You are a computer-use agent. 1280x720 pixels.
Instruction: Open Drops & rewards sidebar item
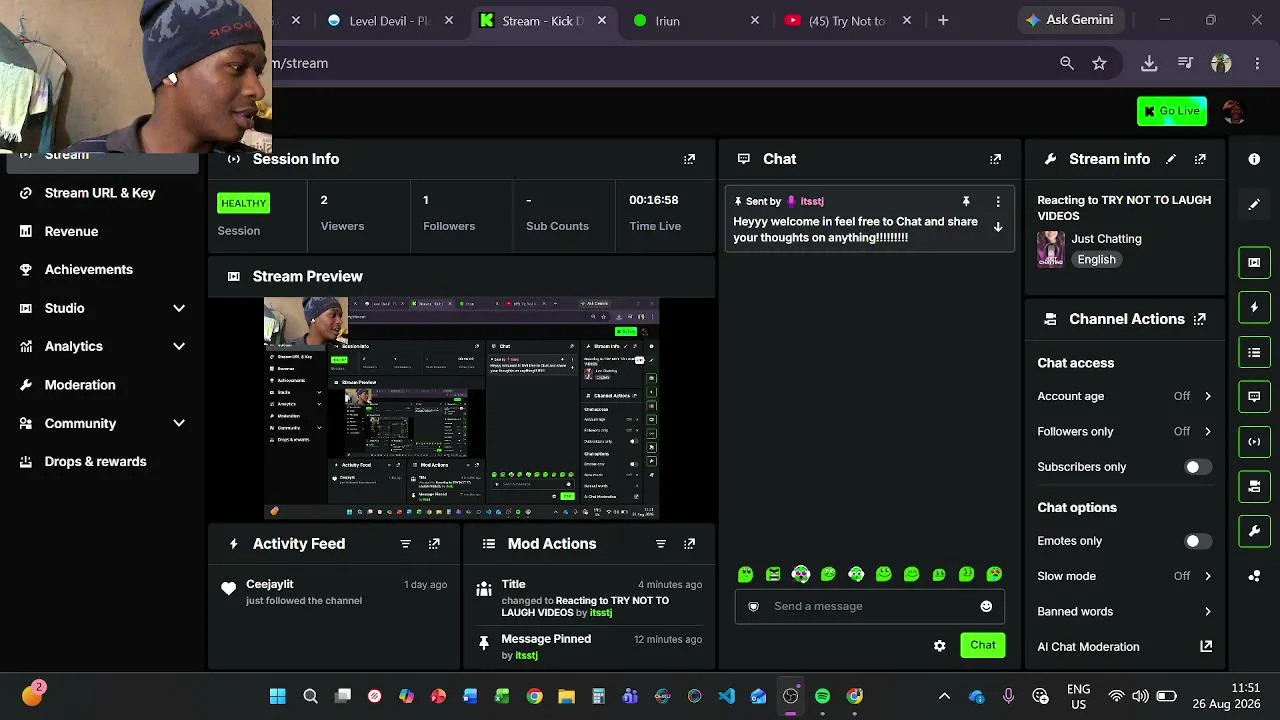point(95,461)
